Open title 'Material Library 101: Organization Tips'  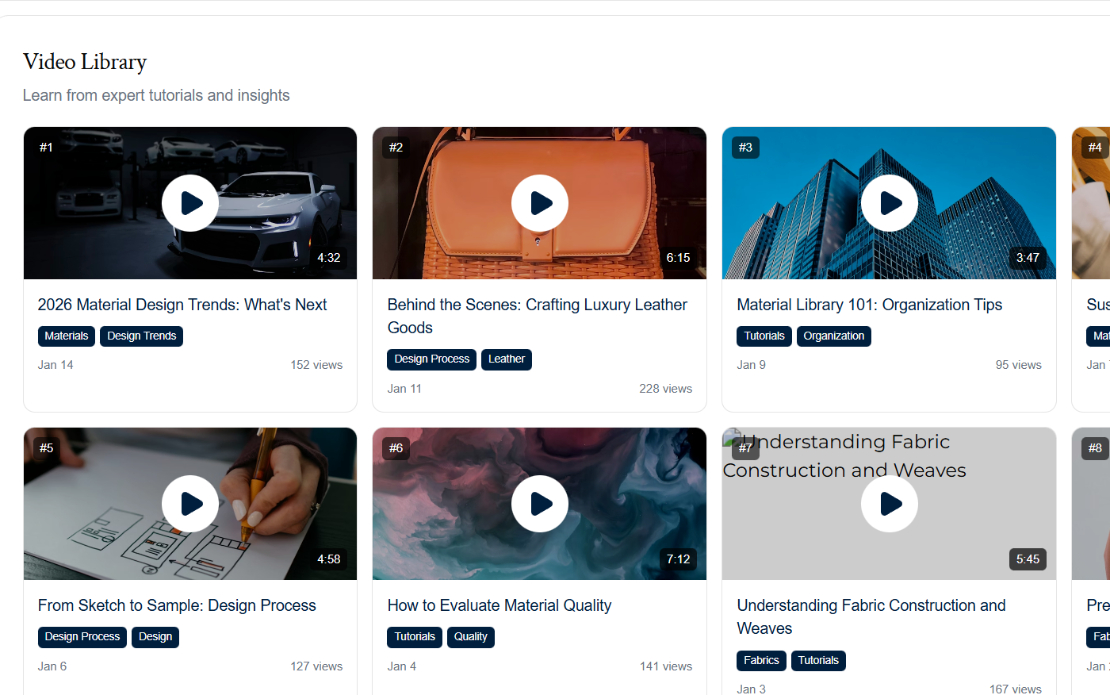[x=869, y=304]
